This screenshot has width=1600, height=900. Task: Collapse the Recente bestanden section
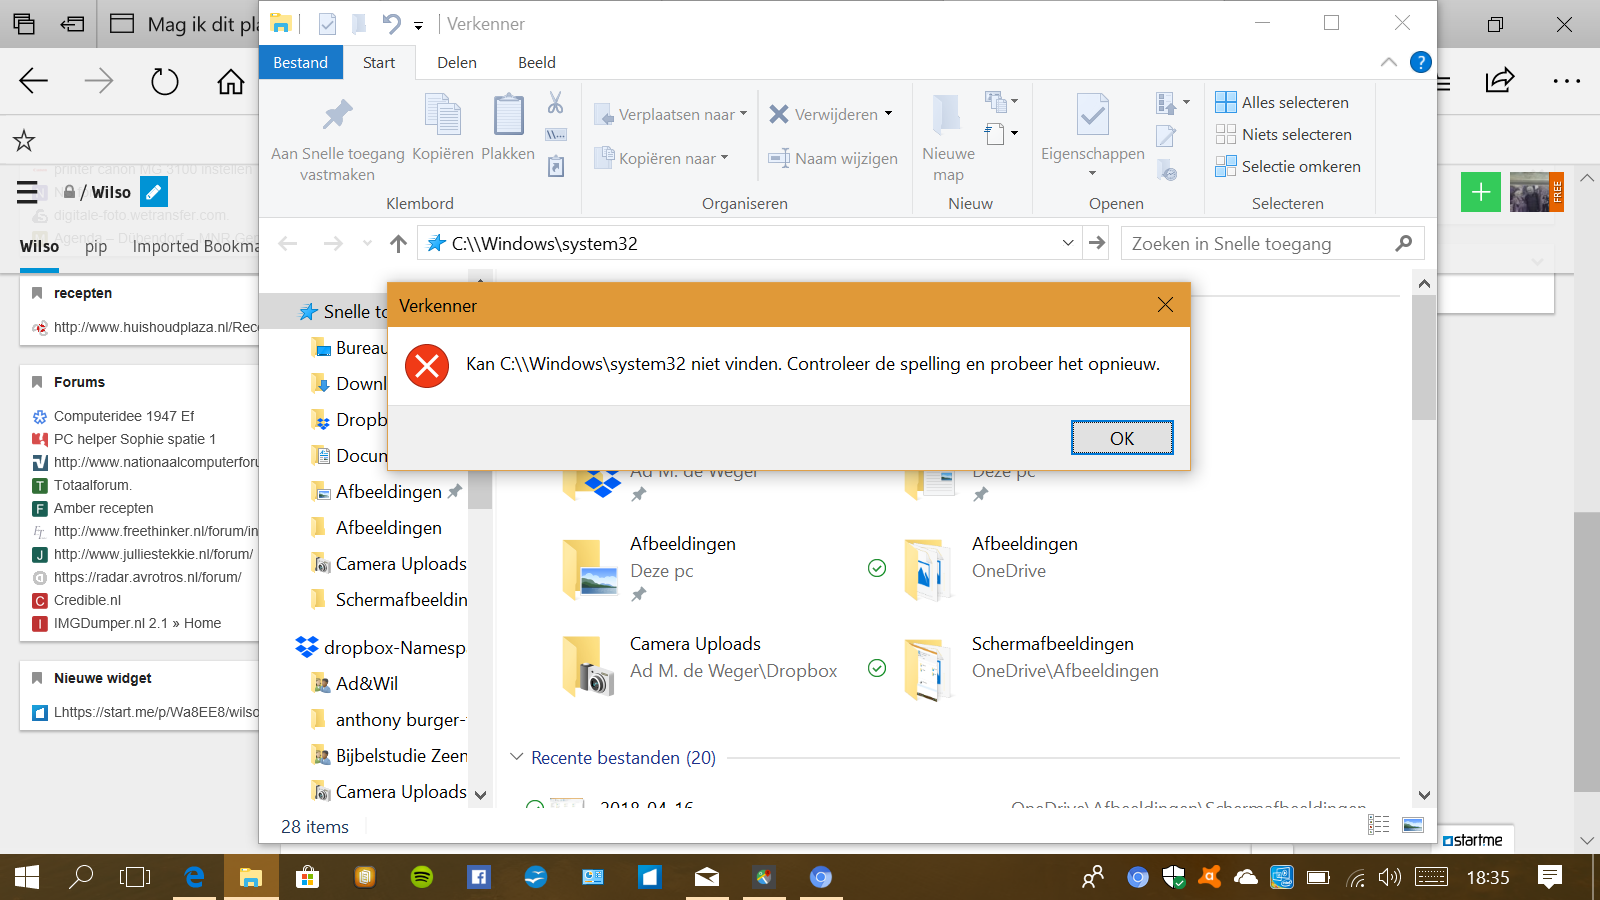pos(517,757)
